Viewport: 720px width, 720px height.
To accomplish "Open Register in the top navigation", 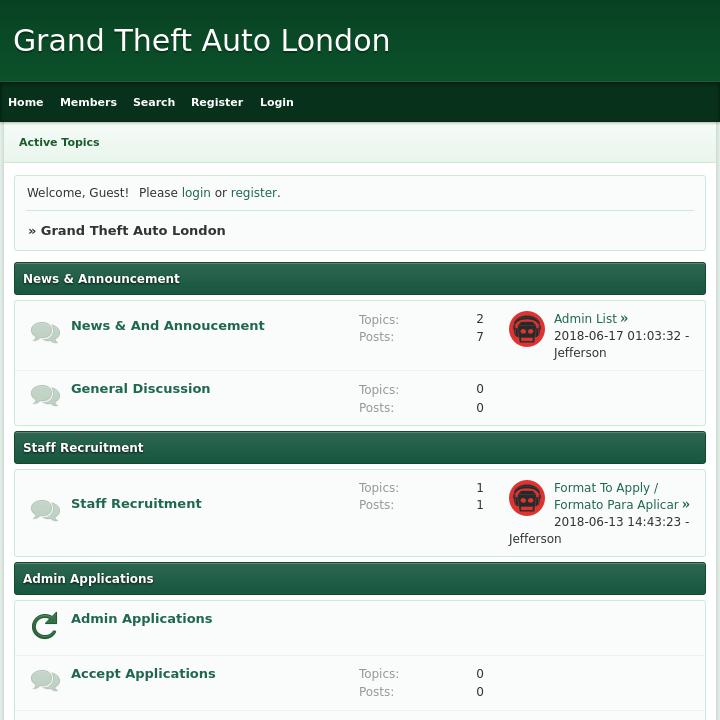I will 217,102.
